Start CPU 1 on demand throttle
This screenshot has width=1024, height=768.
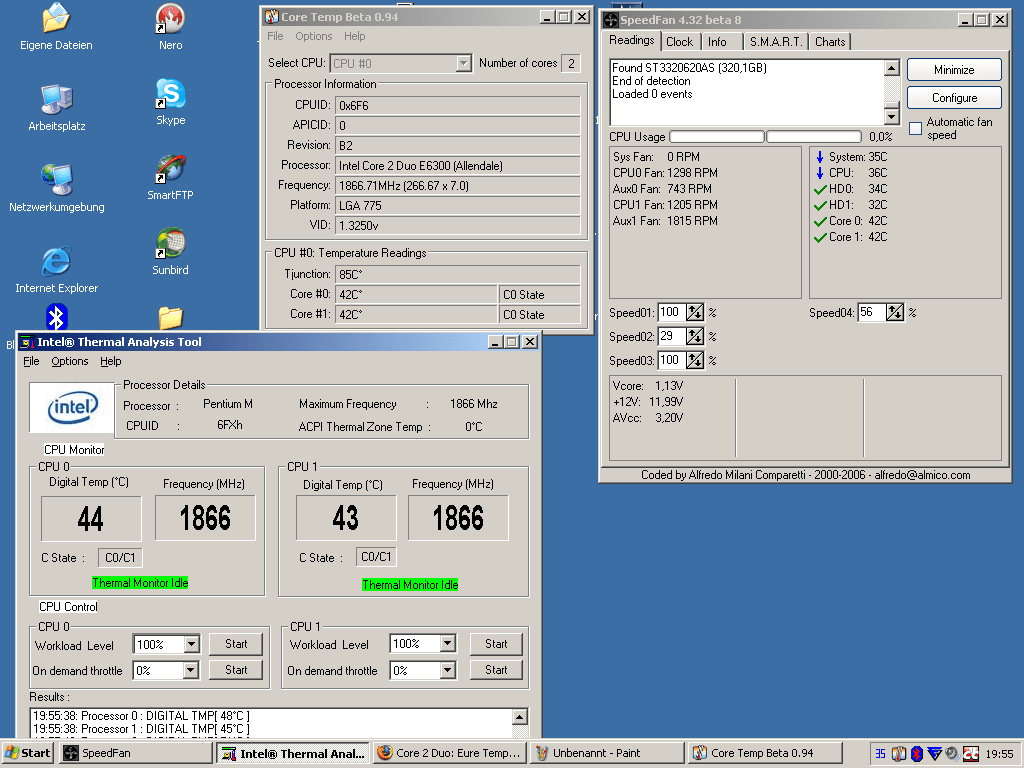[496, 670]
